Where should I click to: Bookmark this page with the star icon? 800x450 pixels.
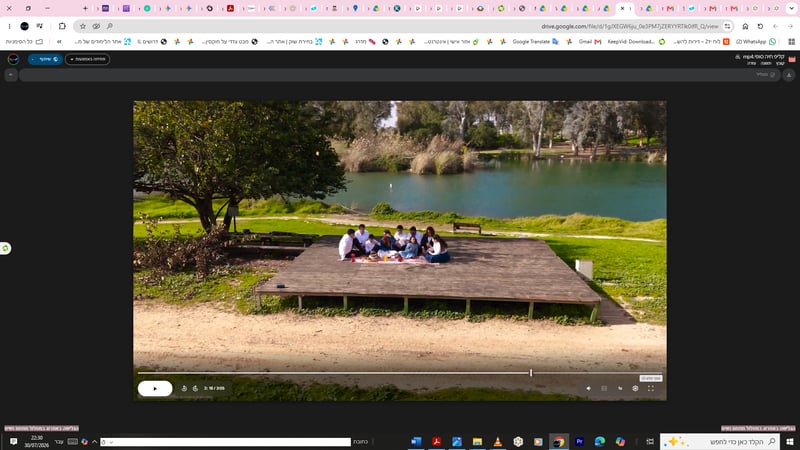[x=83, y=26]
